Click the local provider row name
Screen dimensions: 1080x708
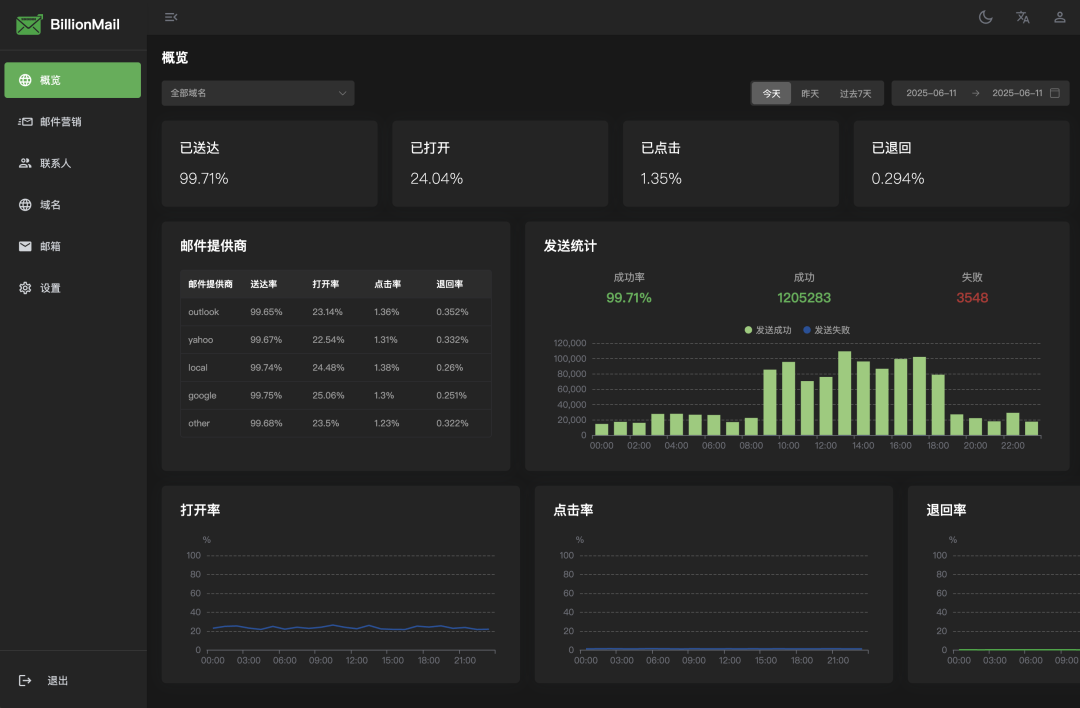pos(198,368)
